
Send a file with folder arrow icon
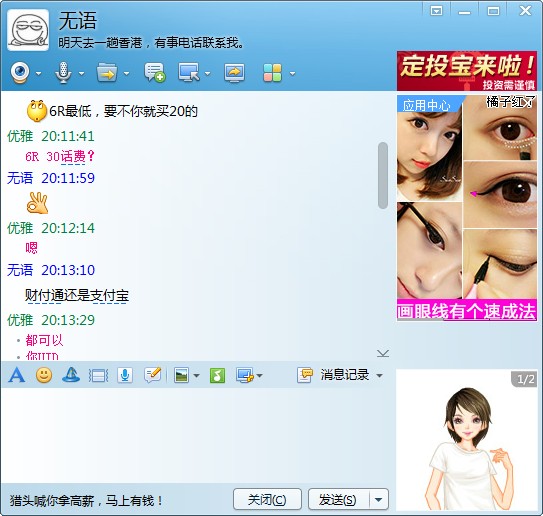(107, 72)
